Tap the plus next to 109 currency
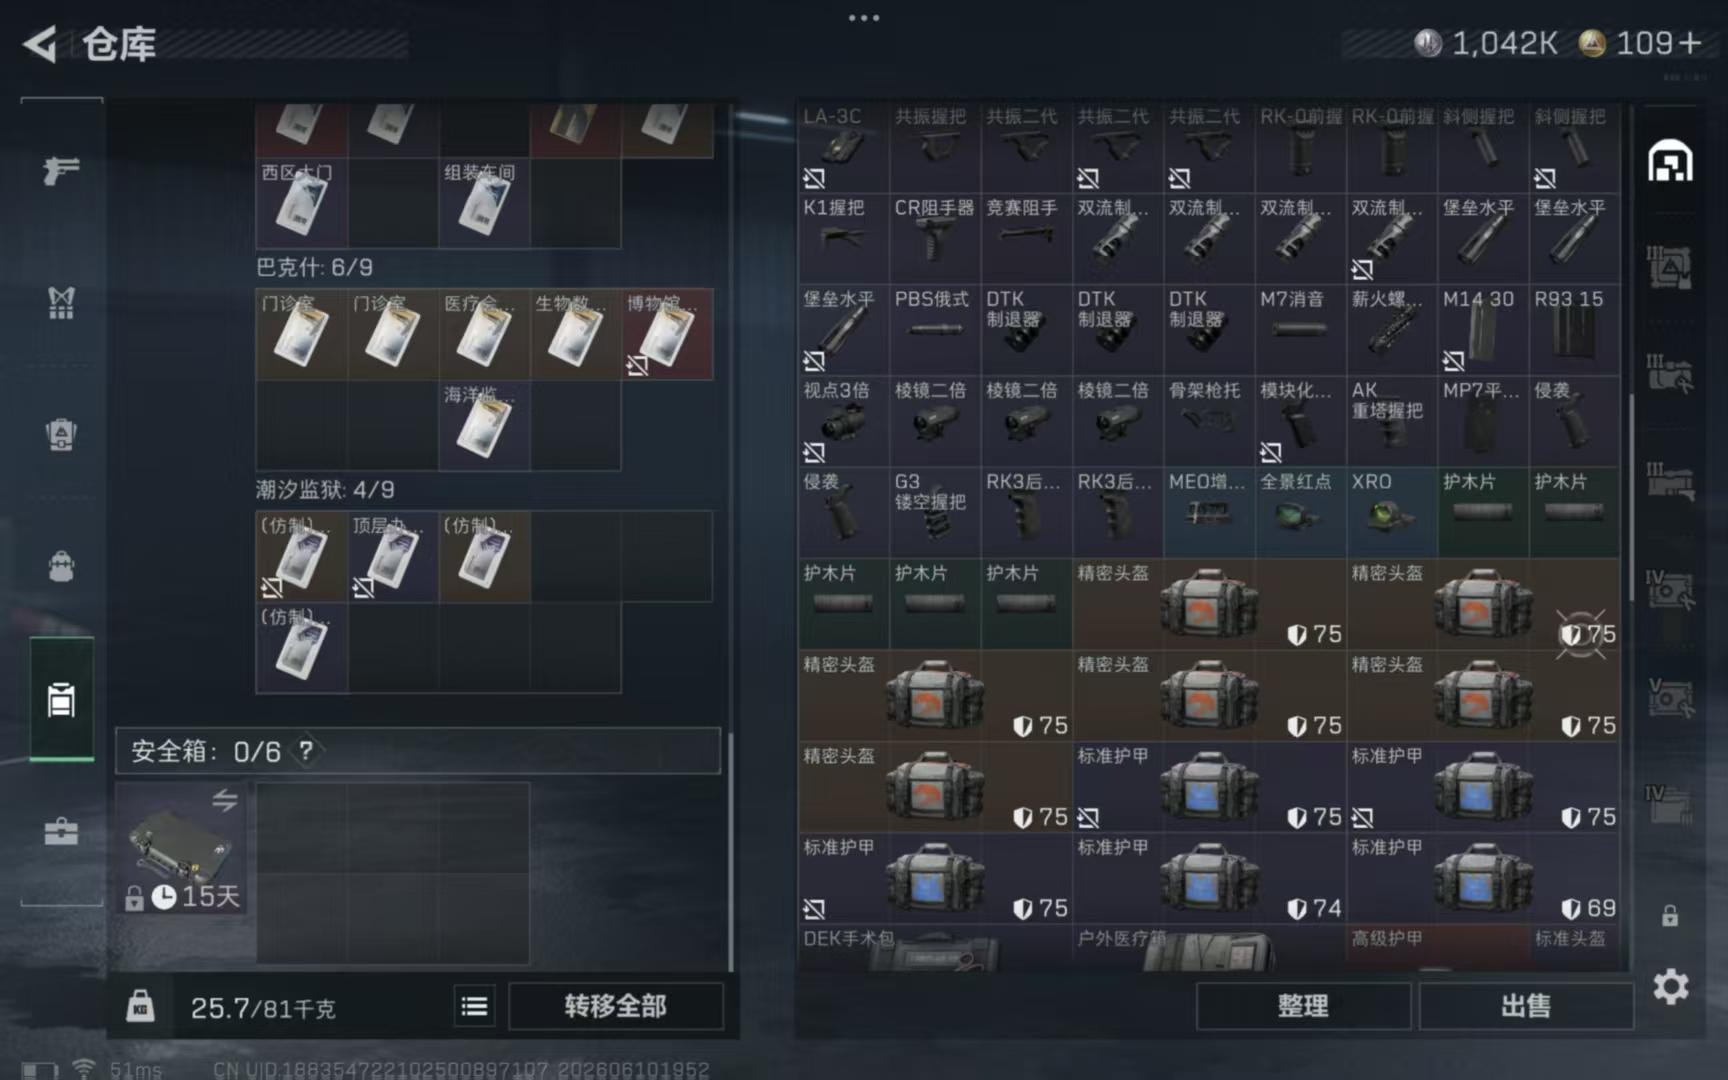Image resolution: width=1728 pixels, height=1080 pixels. [x=1689, y=43]
